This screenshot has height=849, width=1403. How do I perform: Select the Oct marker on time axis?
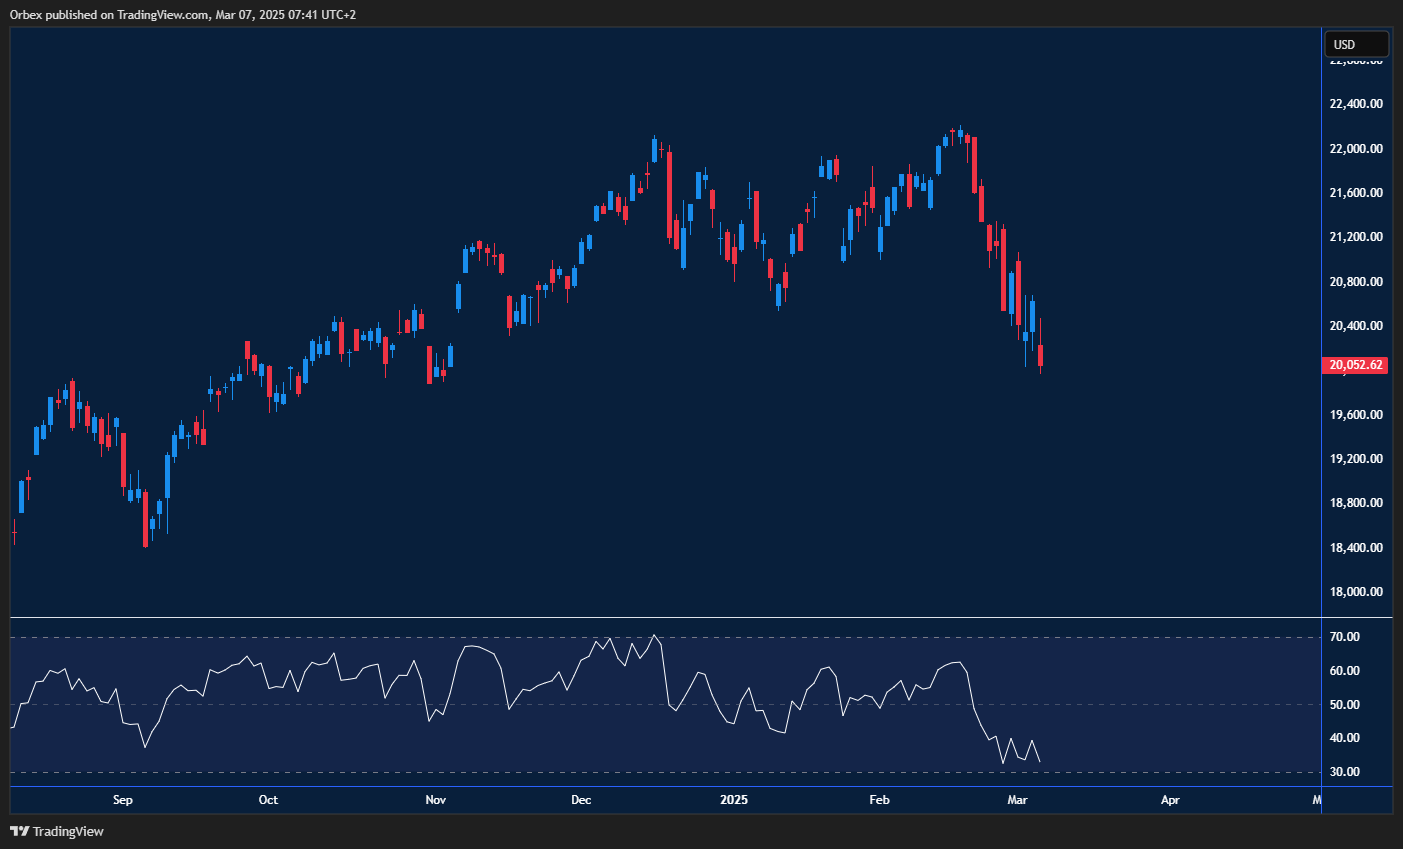click(x=268, y=800)
